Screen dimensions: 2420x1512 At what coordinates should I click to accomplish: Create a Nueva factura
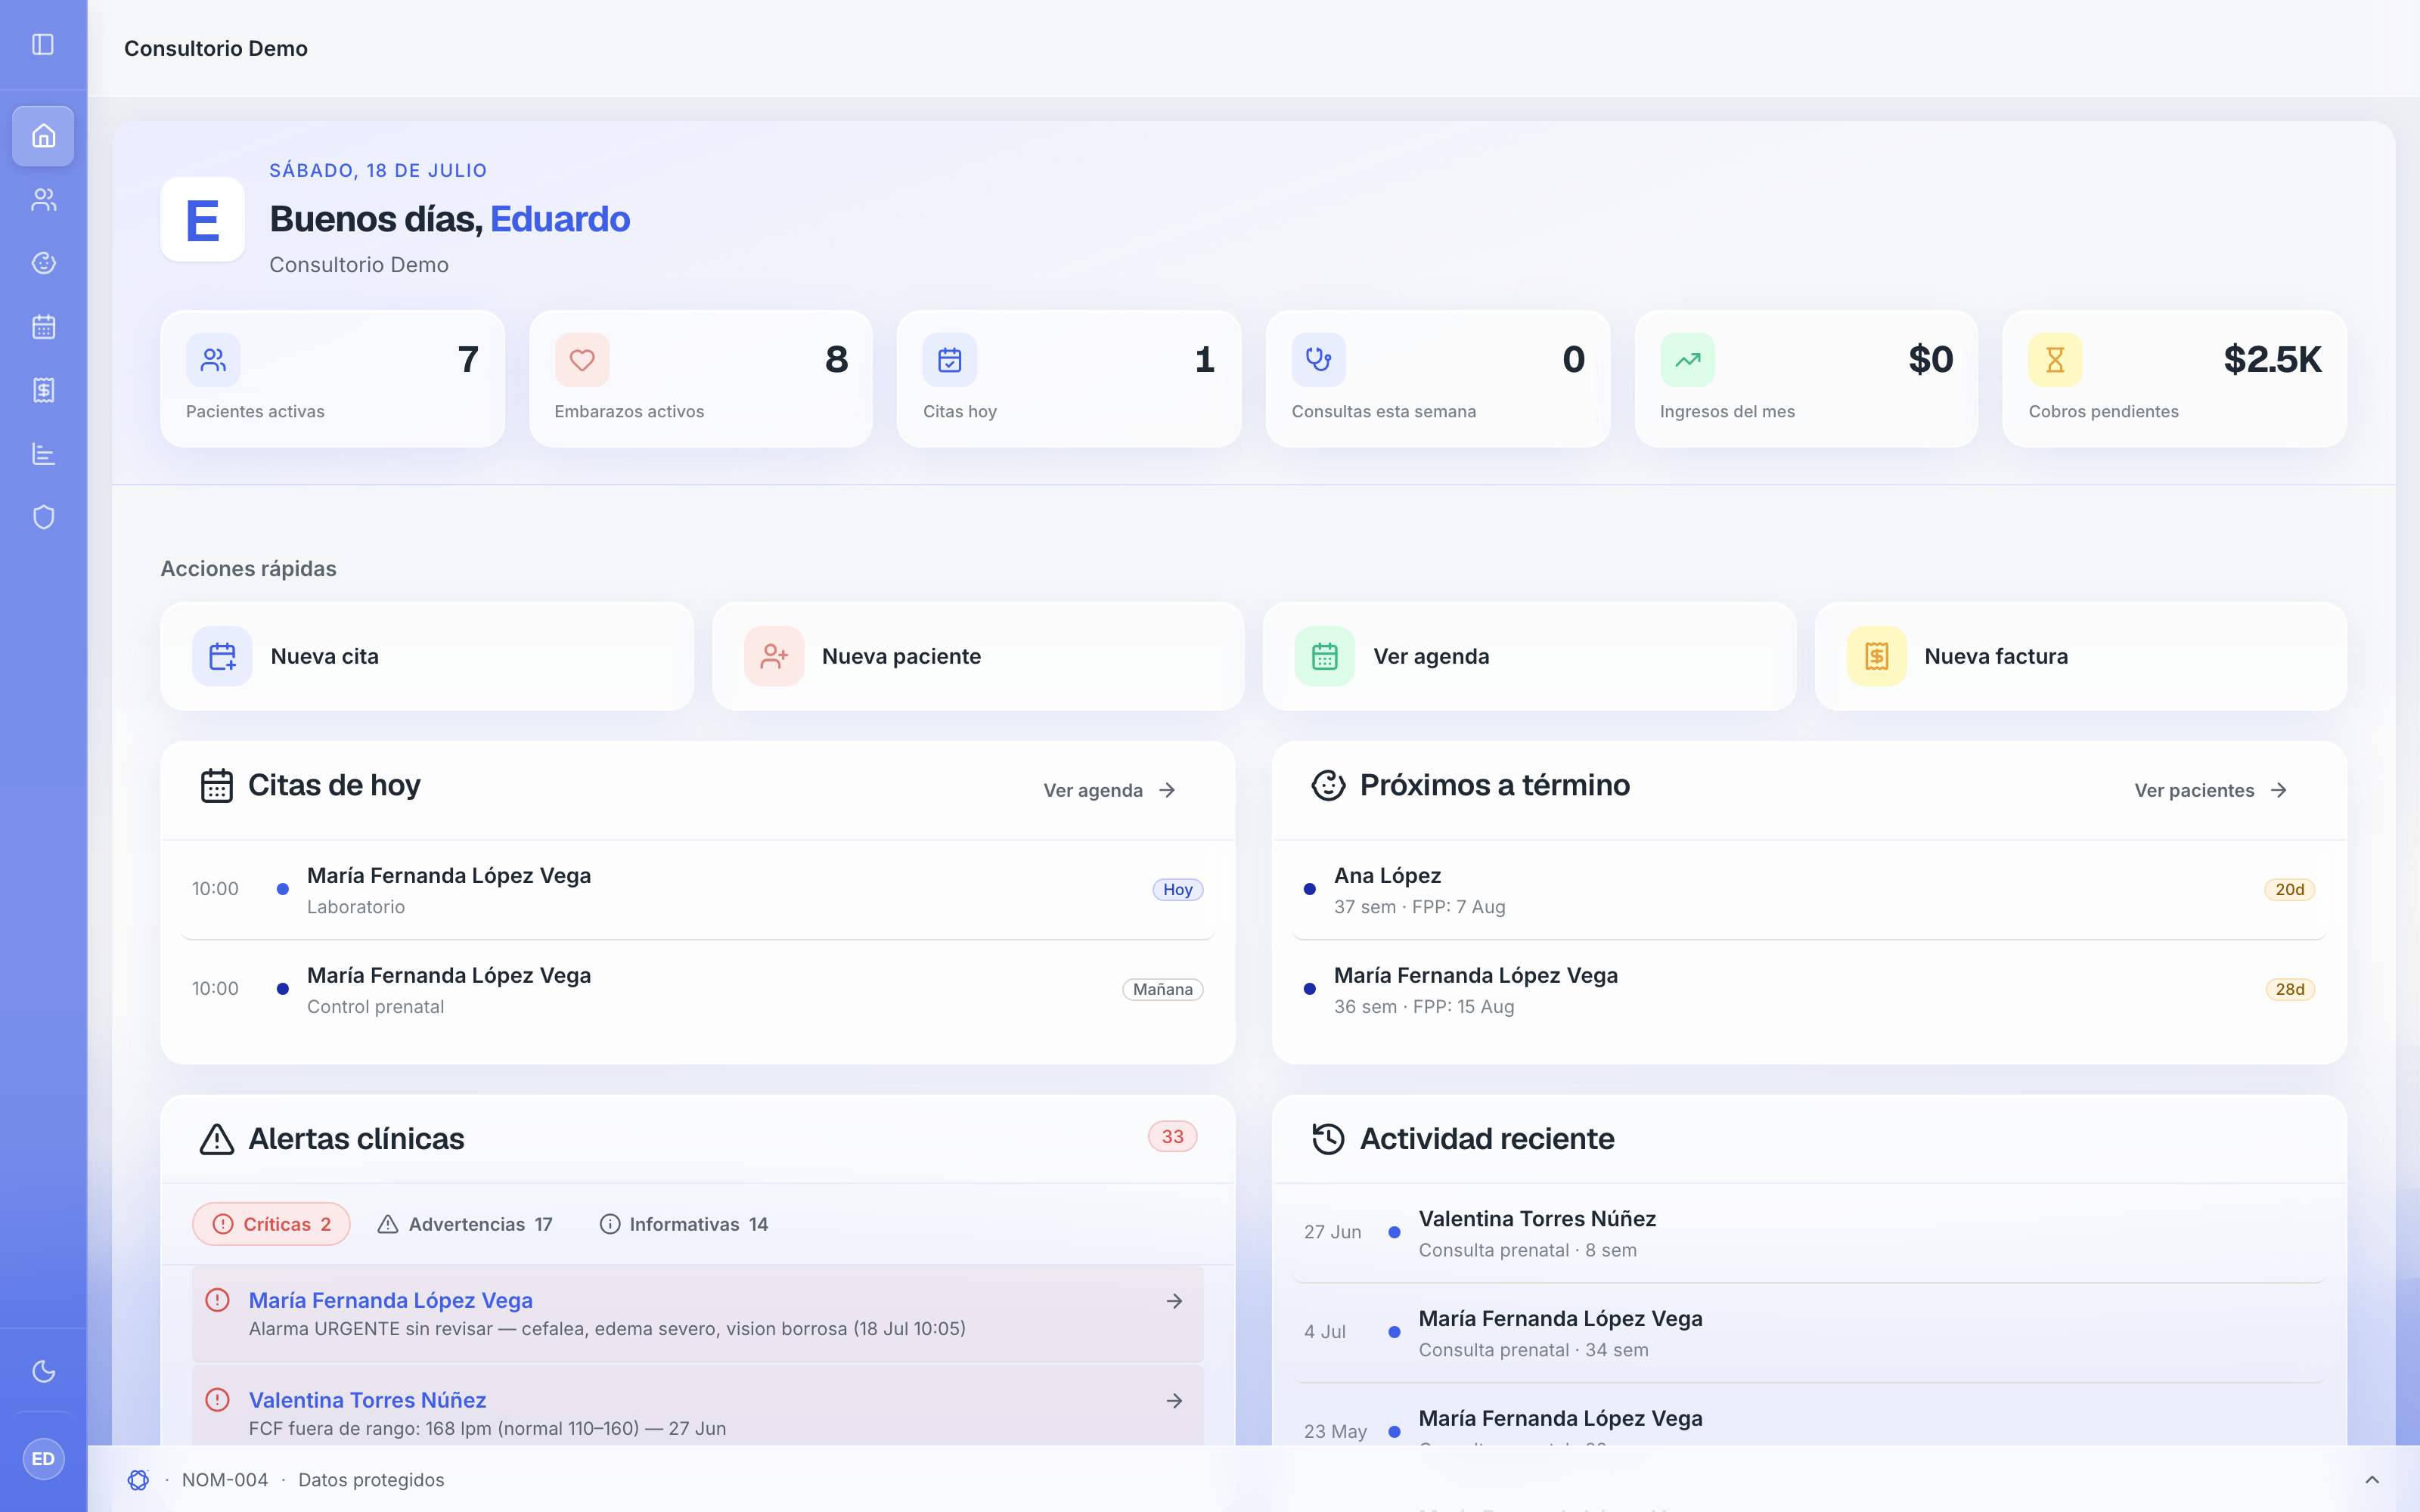click(2080, 656)
